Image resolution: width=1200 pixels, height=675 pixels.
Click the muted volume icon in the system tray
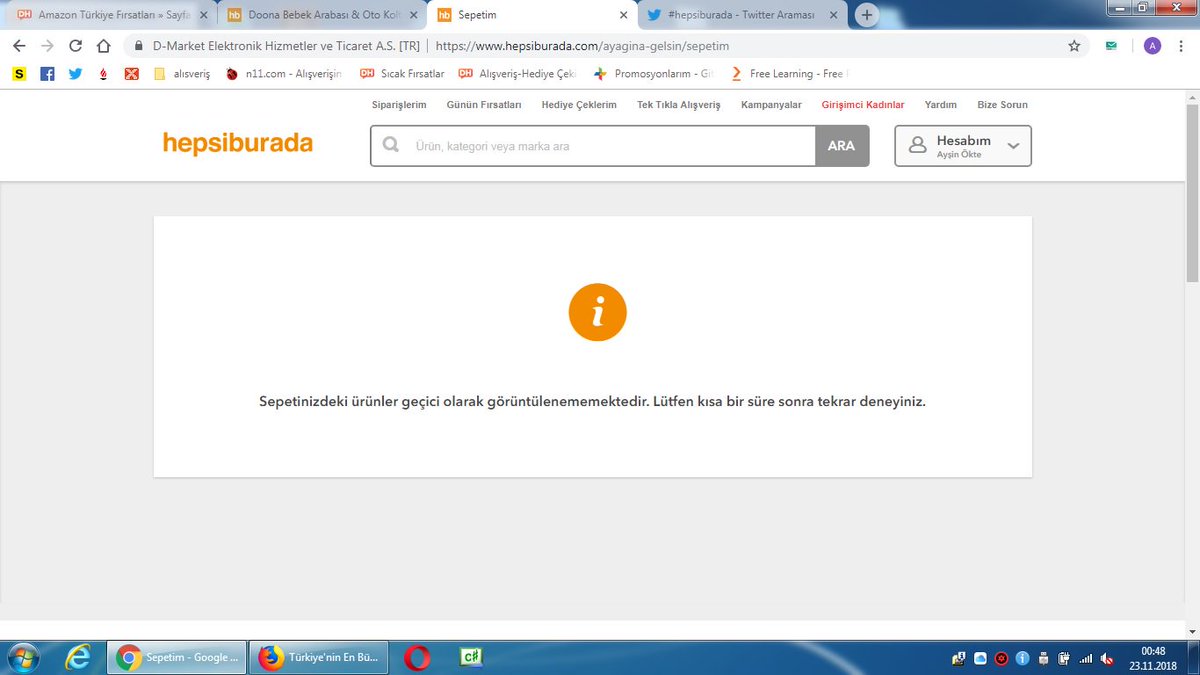[1107, 658]
